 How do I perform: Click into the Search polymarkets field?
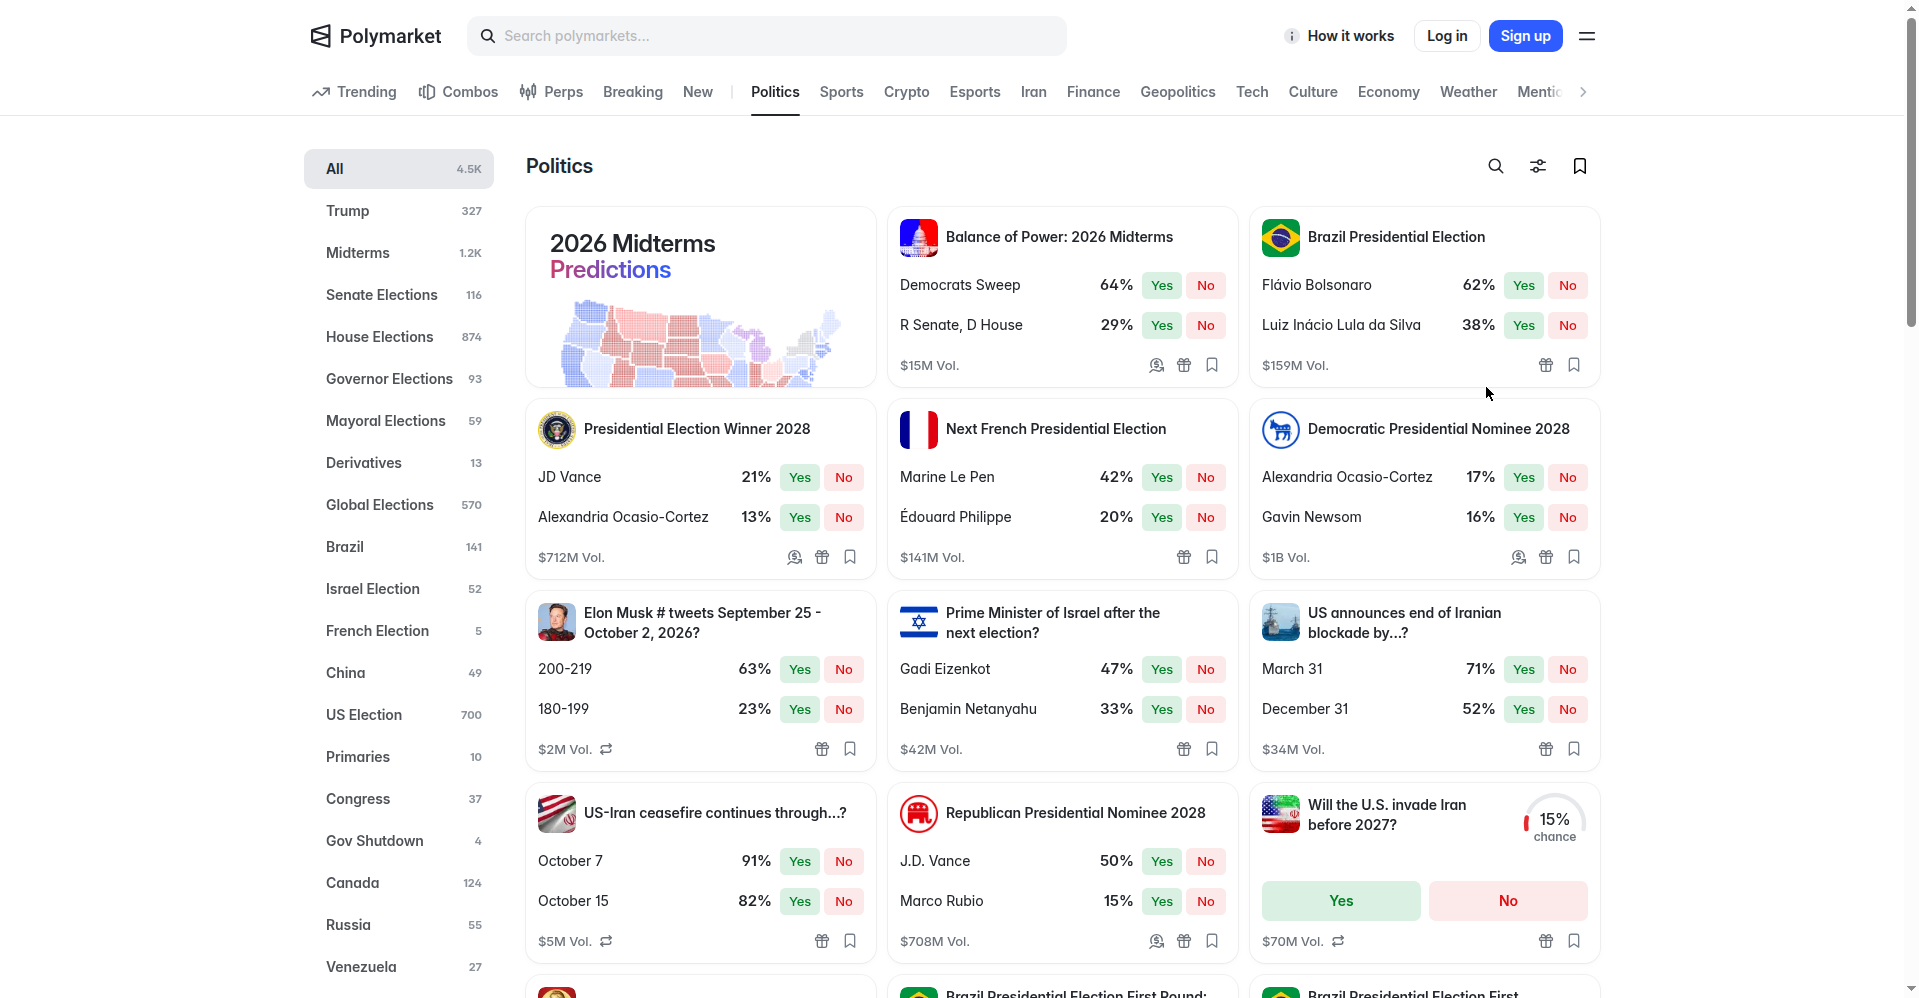767,36
